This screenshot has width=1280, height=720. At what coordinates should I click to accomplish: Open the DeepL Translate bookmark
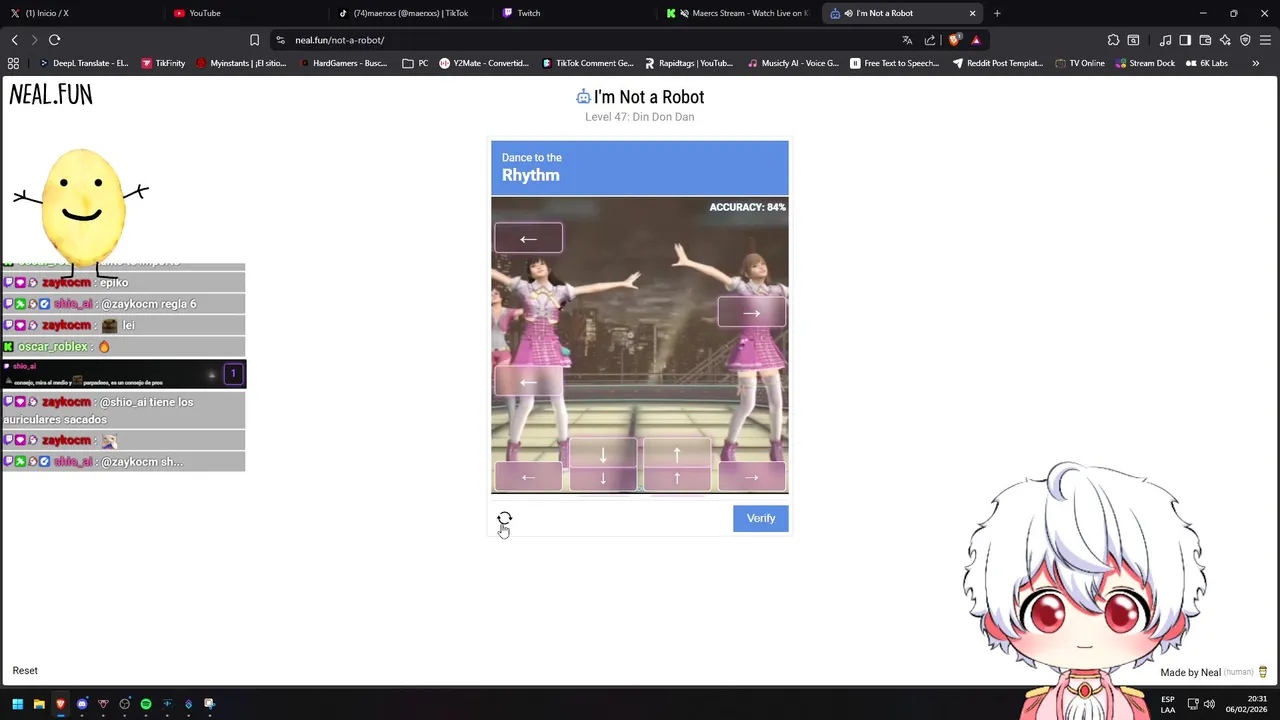(83, 63)
